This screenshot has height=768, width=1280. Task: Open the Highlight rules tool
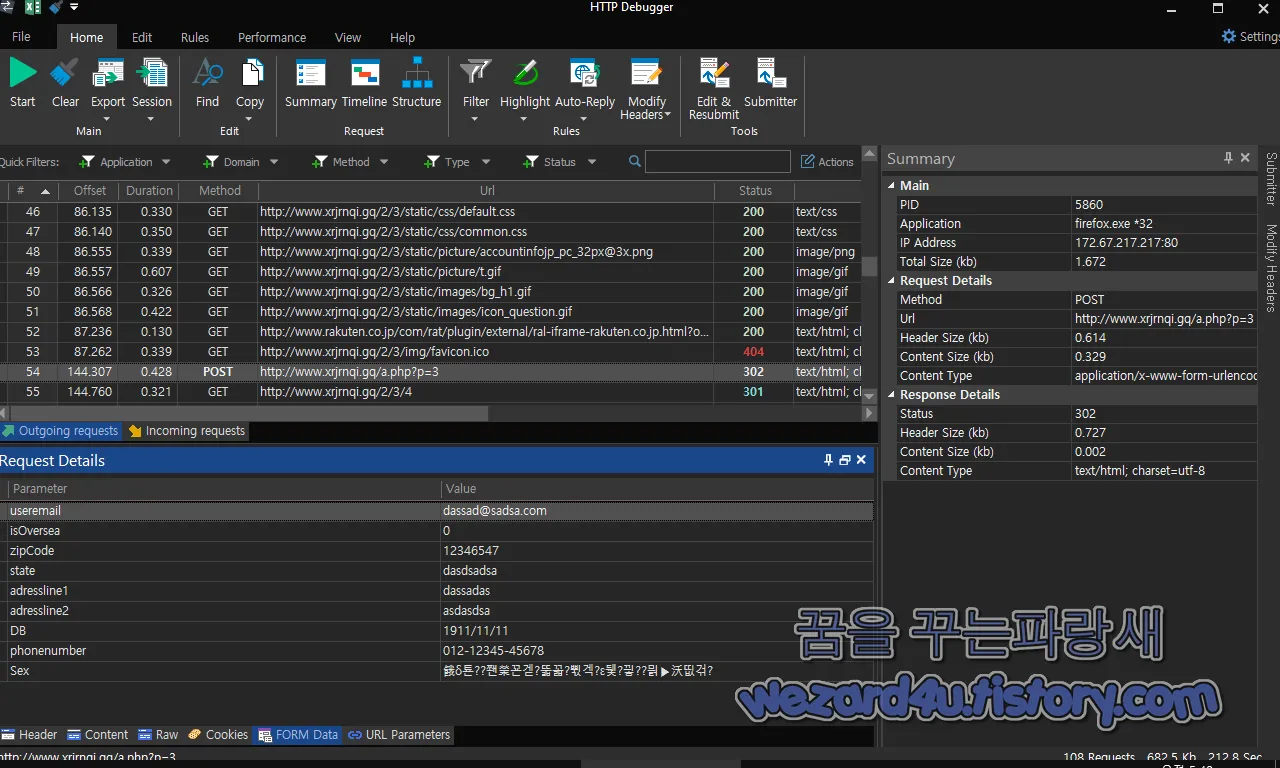525,88
